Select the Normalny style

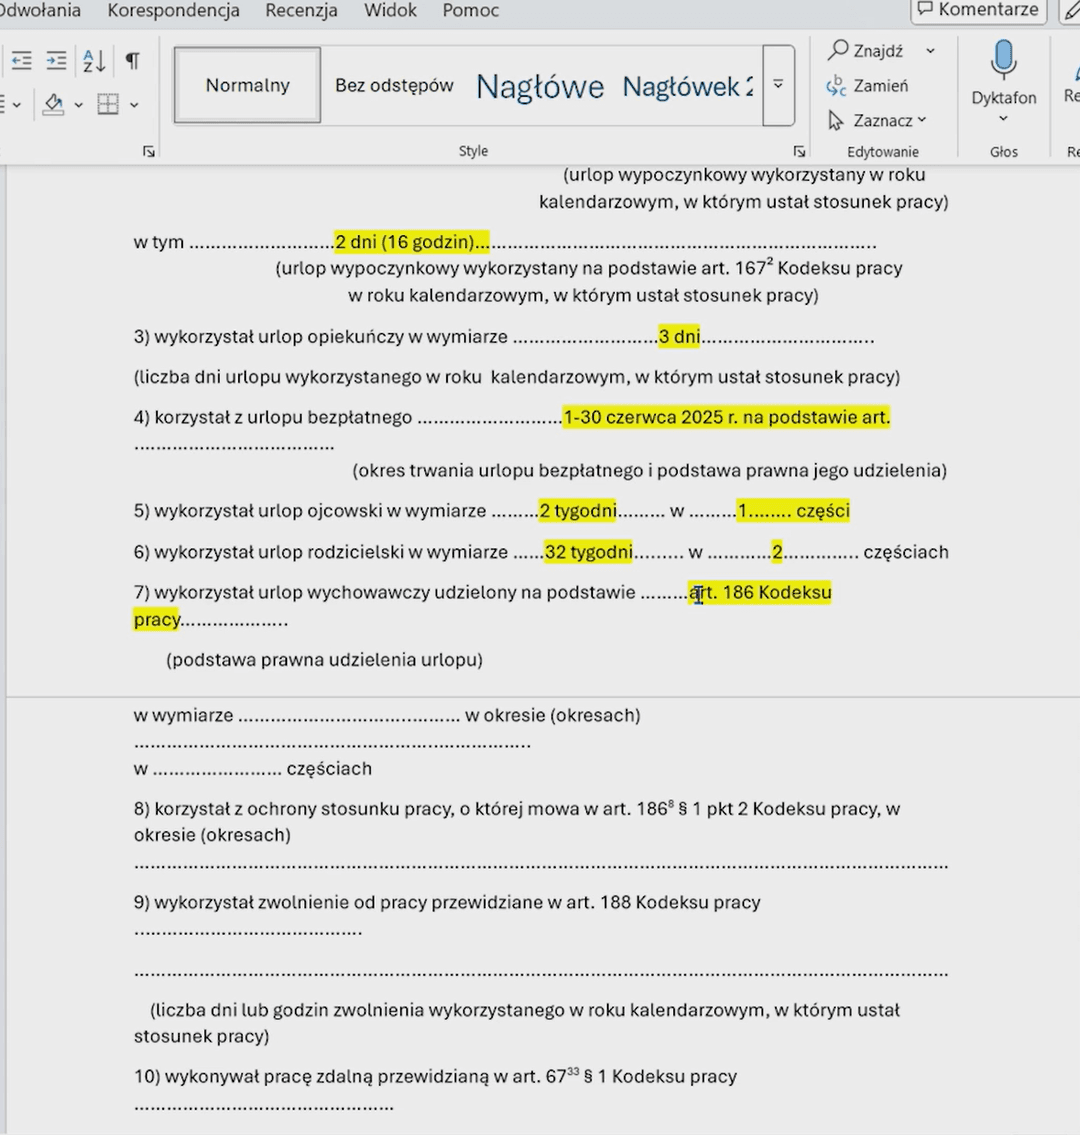[x=247, y=85]
